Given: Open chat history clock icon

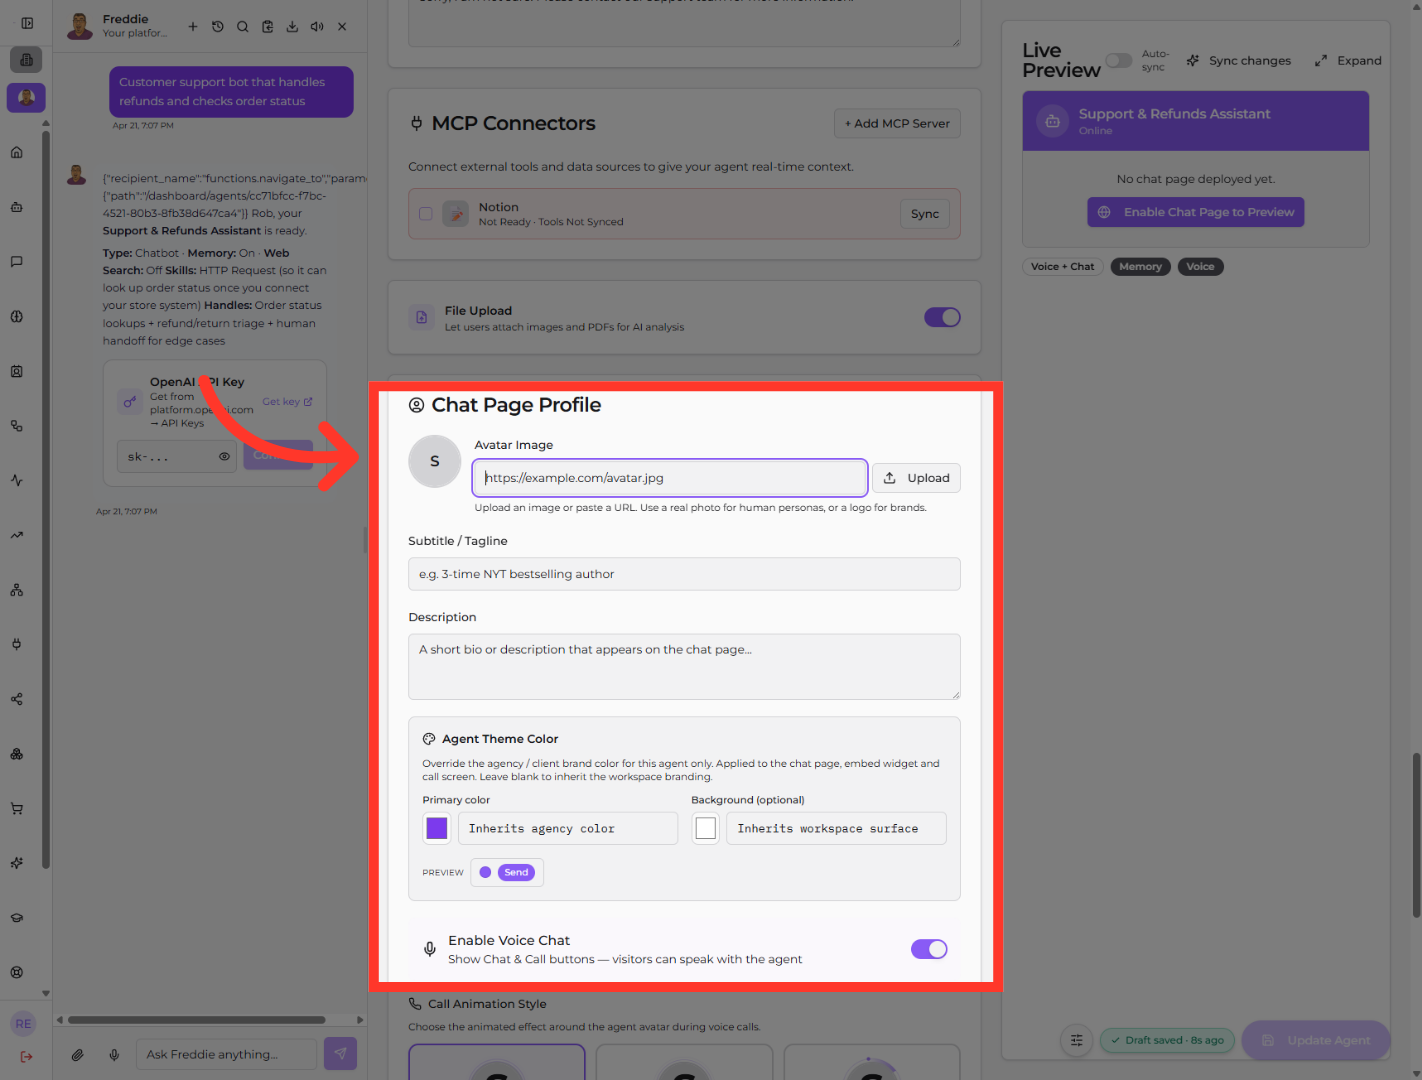Looking at the screenshot, I should tap(218, 27).
